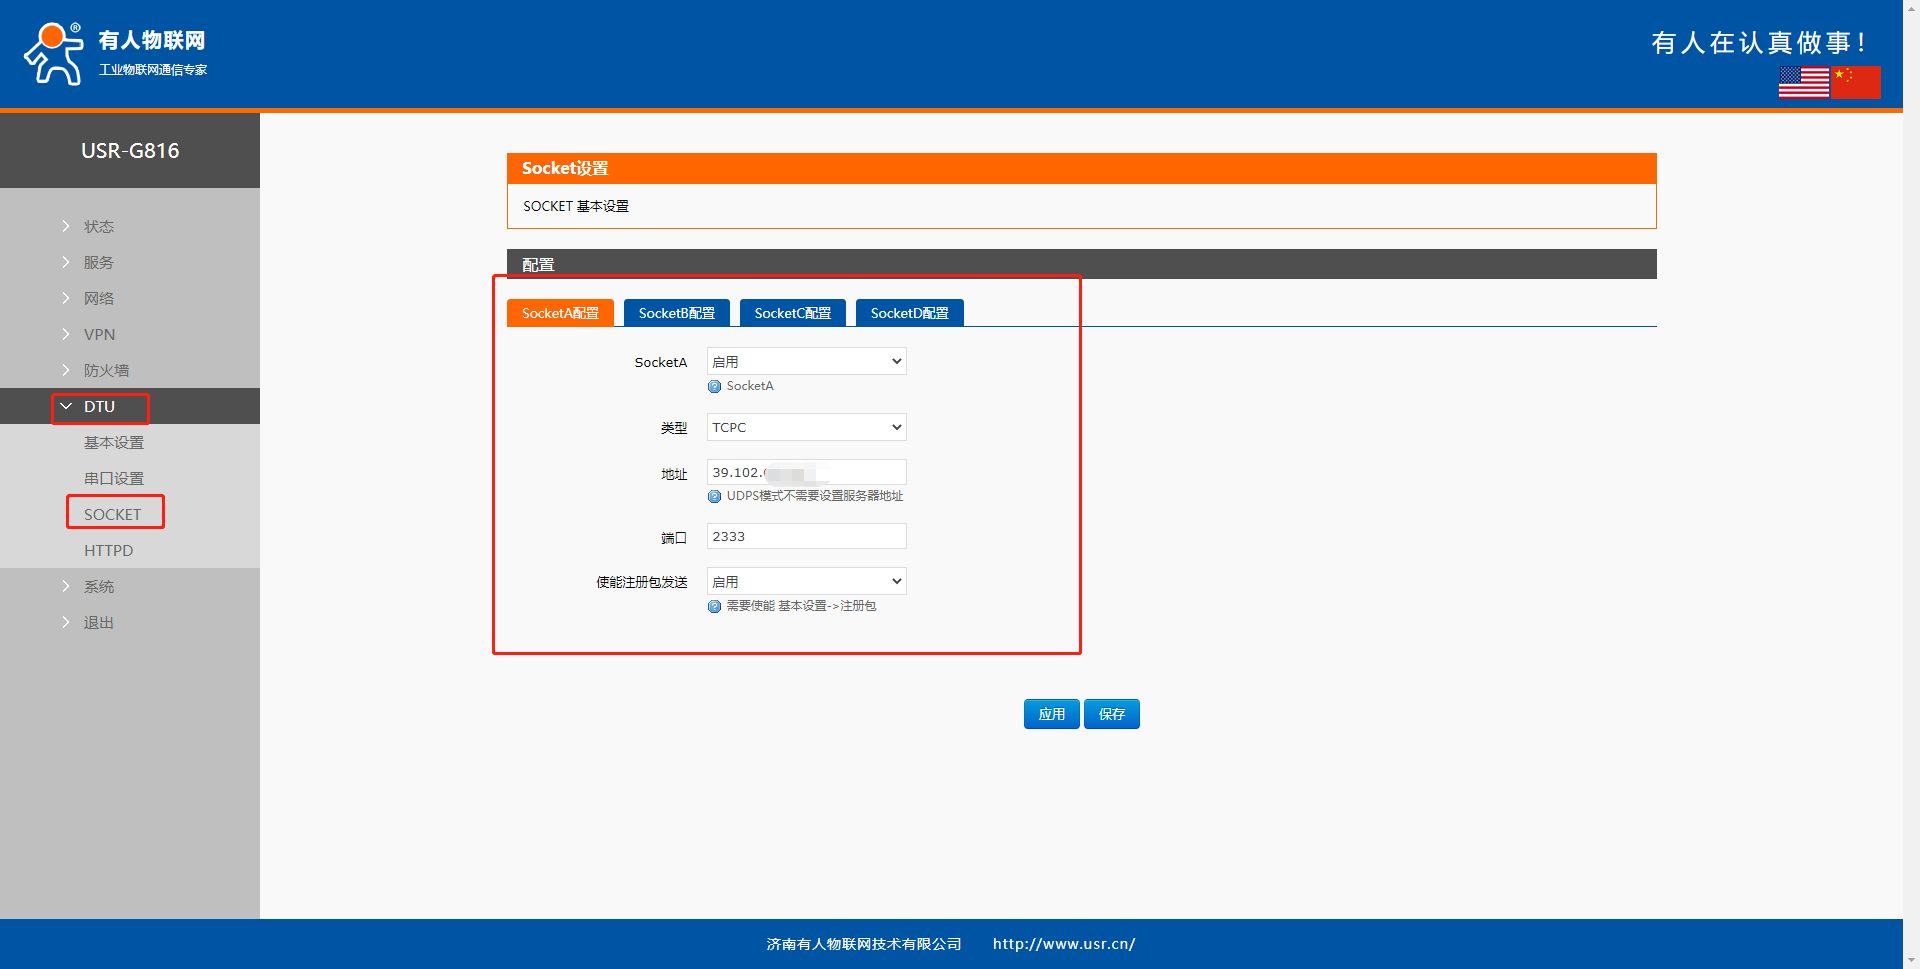This screenshot has height=969, width=1920.
Task: Open the 使能注册包发送 dropdown
Action: (806, 581)
